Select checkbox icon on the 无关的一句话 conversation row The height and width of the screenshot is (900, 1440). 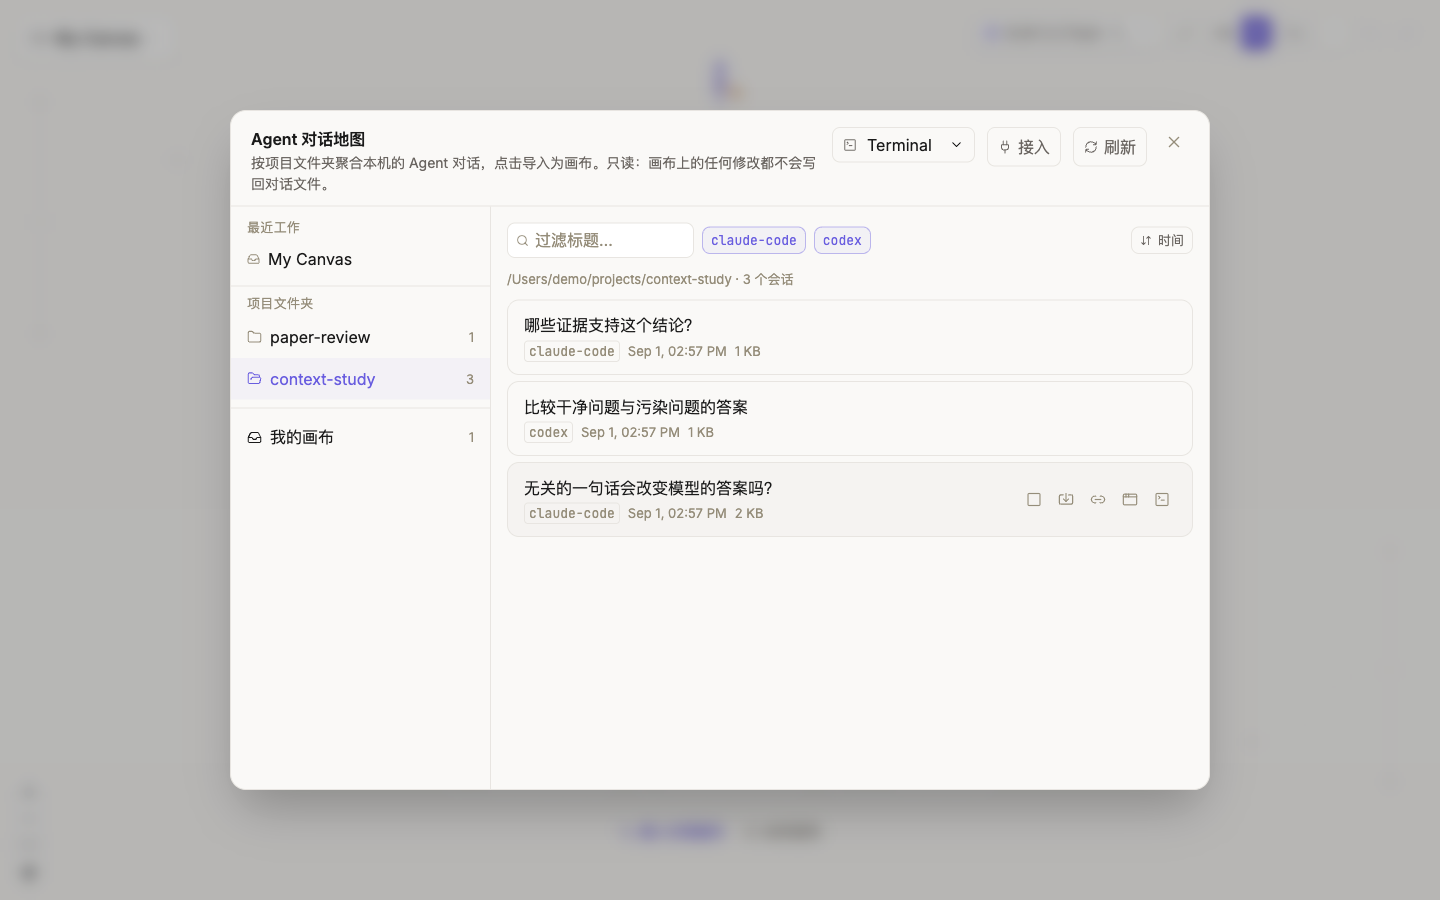pyautogui.click(x=1034, y=499)
